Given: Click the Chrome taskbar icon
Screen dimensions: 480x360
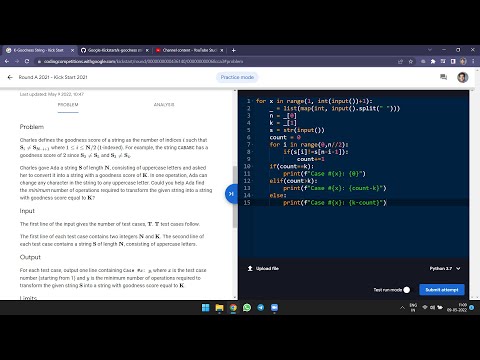Looking at the screenshot, I should click(x=233, y=308).
